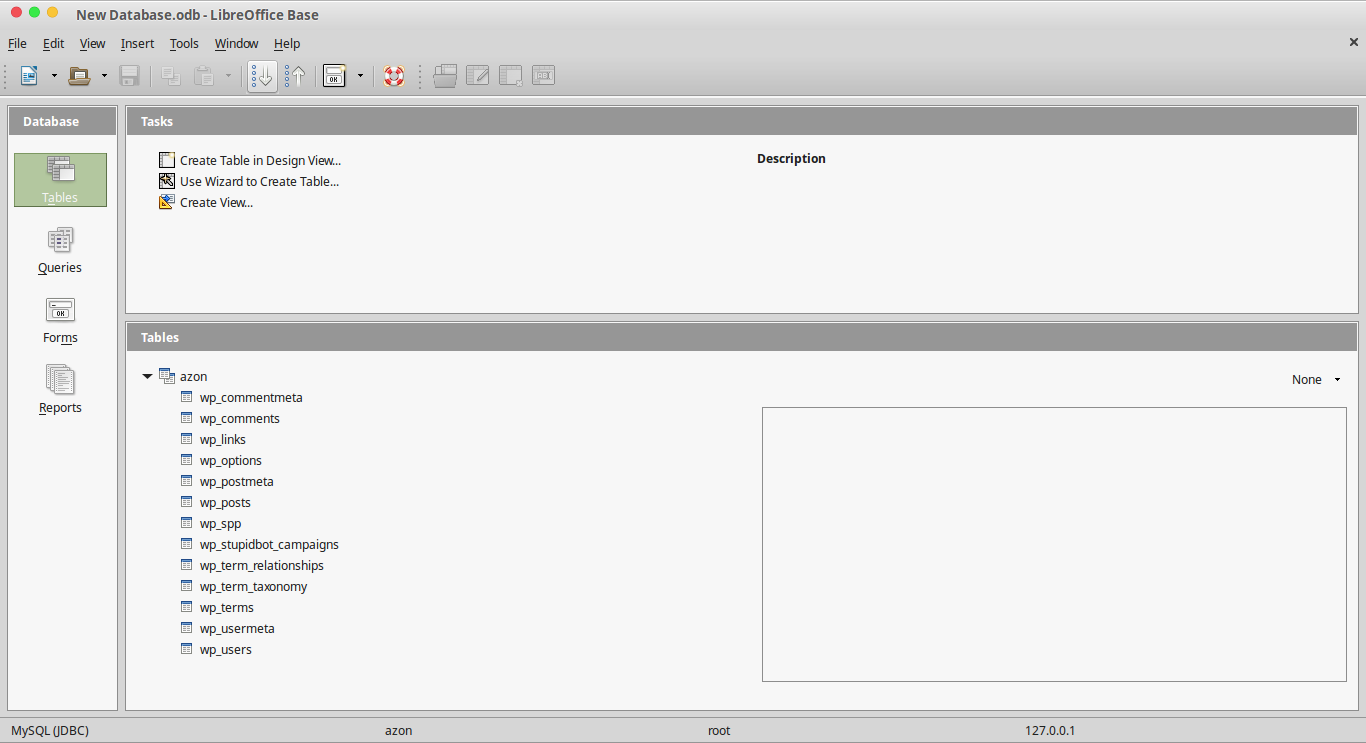Click the table wizard task icon
1366x743 pixels.
(167, 181)
